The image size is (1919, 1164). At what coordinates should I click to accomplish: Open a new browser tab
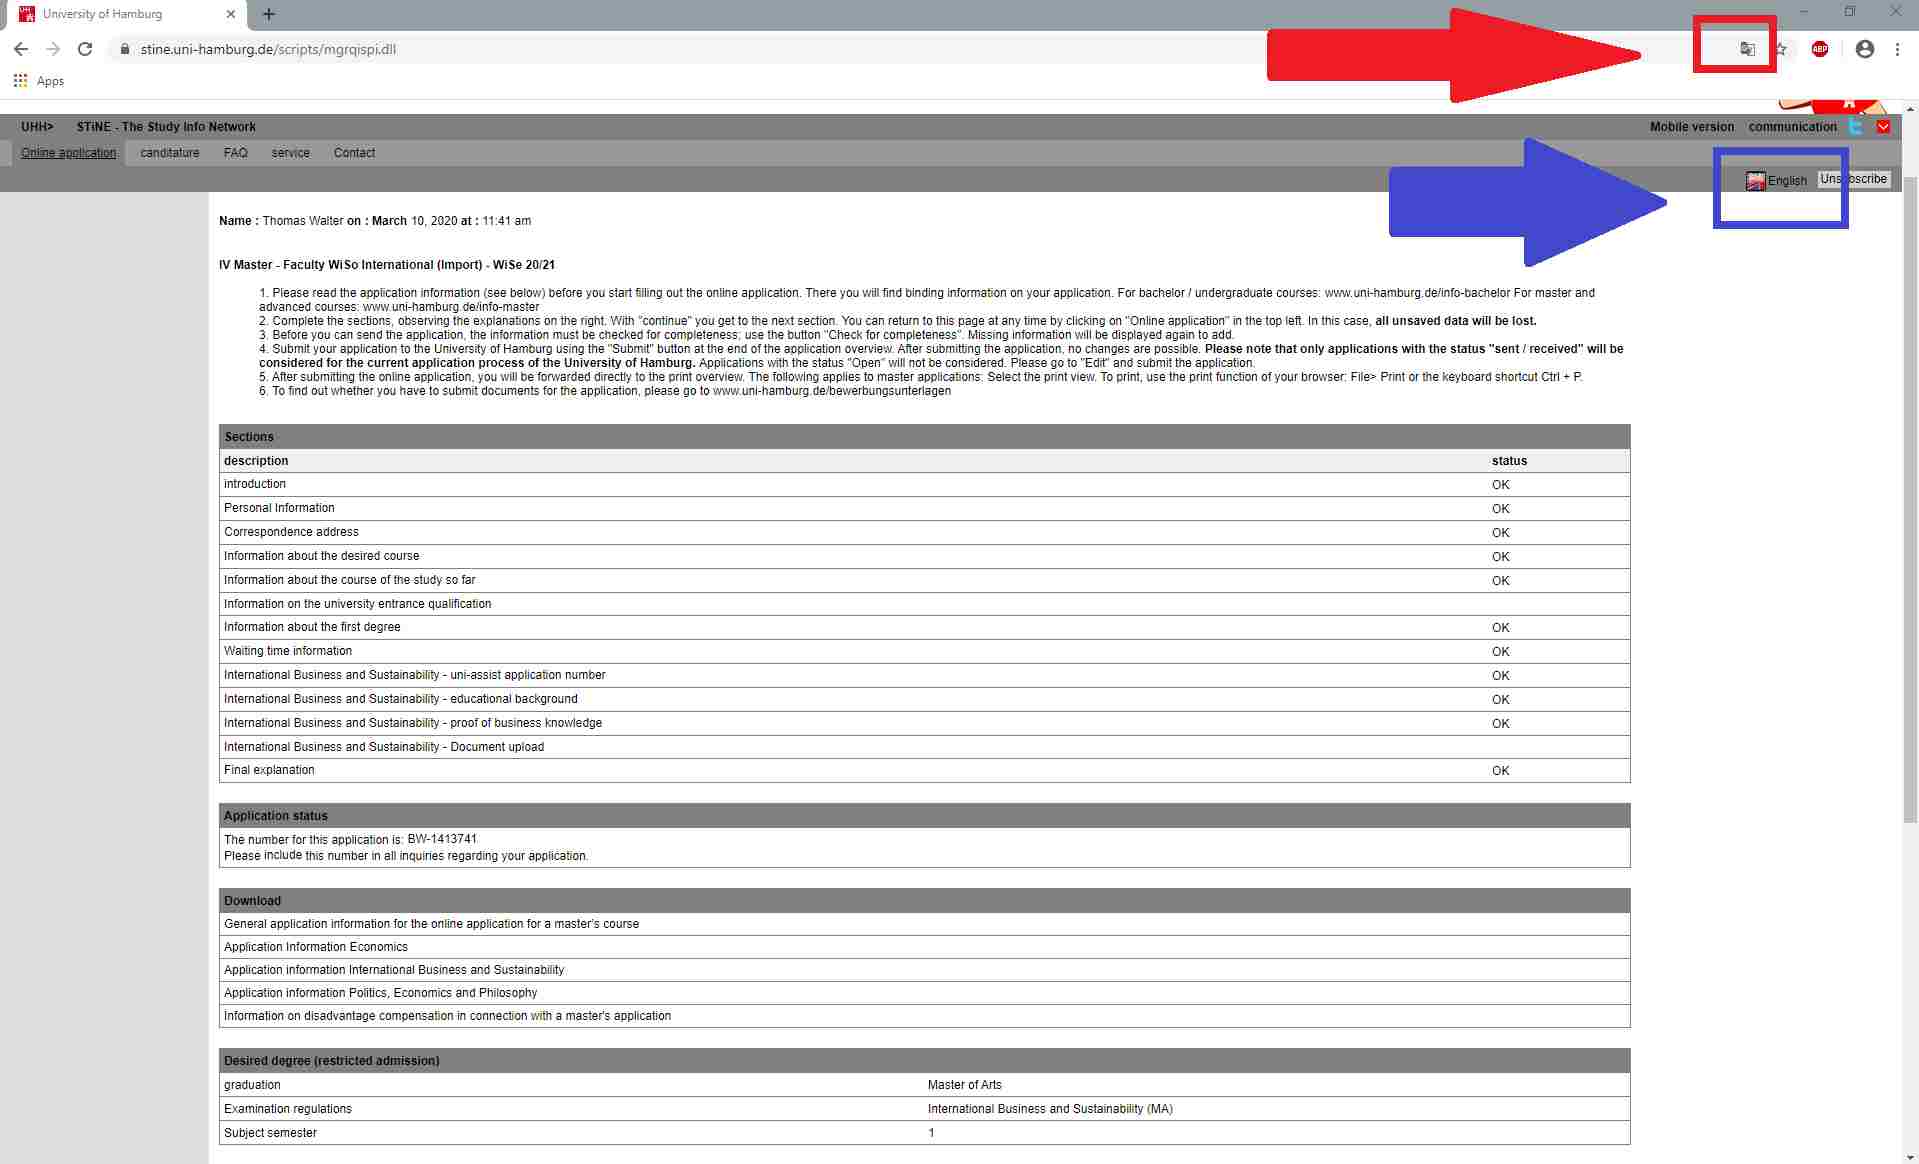(269, 14)
